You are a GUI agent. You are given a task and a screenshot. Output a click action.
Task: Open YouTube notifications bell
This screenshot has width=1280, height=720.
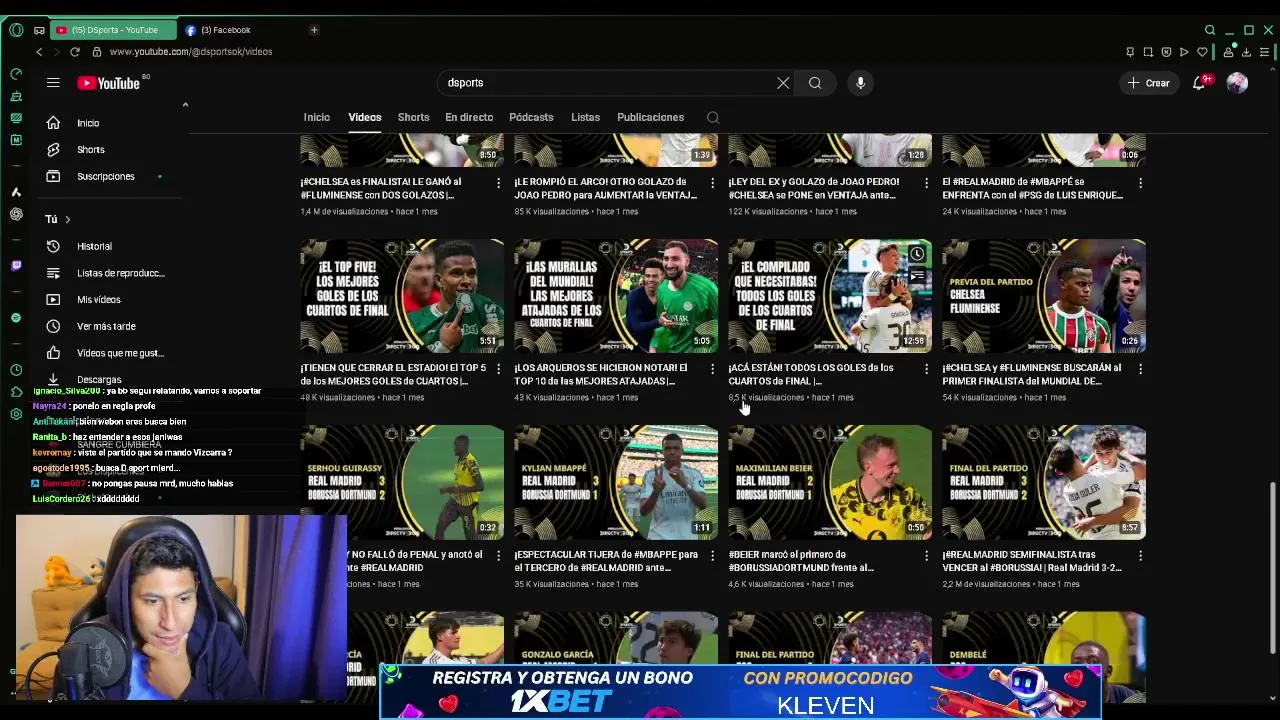coord(1198,83)
